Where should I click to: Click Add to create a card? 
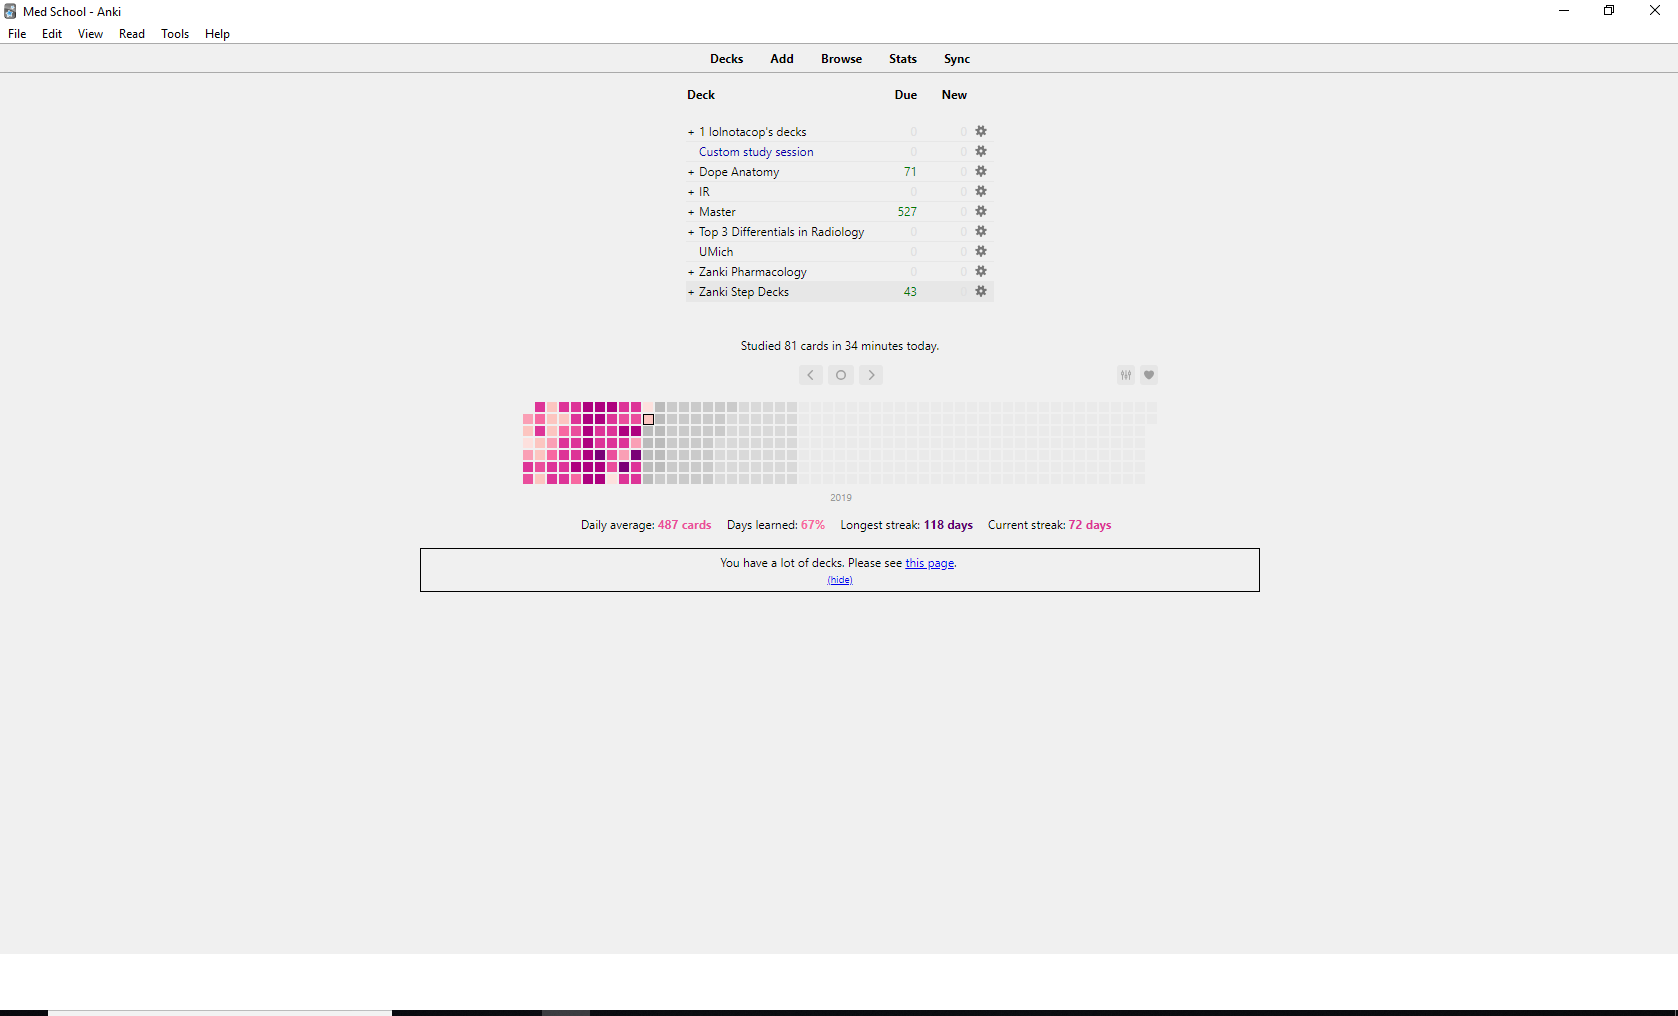pyautogui.click(x=782, y=59)
